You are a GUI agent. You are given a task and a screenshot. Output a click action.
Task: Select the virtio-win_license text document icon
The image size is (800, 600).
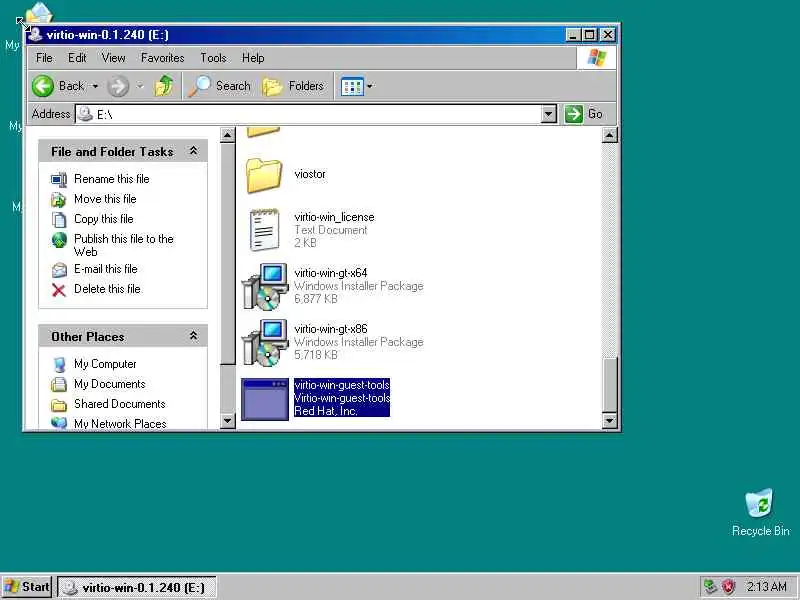264,230
